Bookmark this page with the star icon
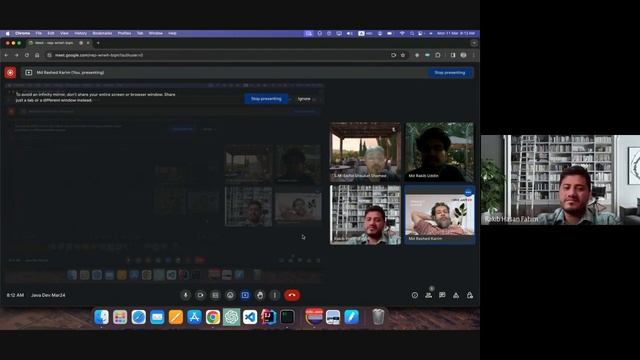 click(x=403, y=55)
